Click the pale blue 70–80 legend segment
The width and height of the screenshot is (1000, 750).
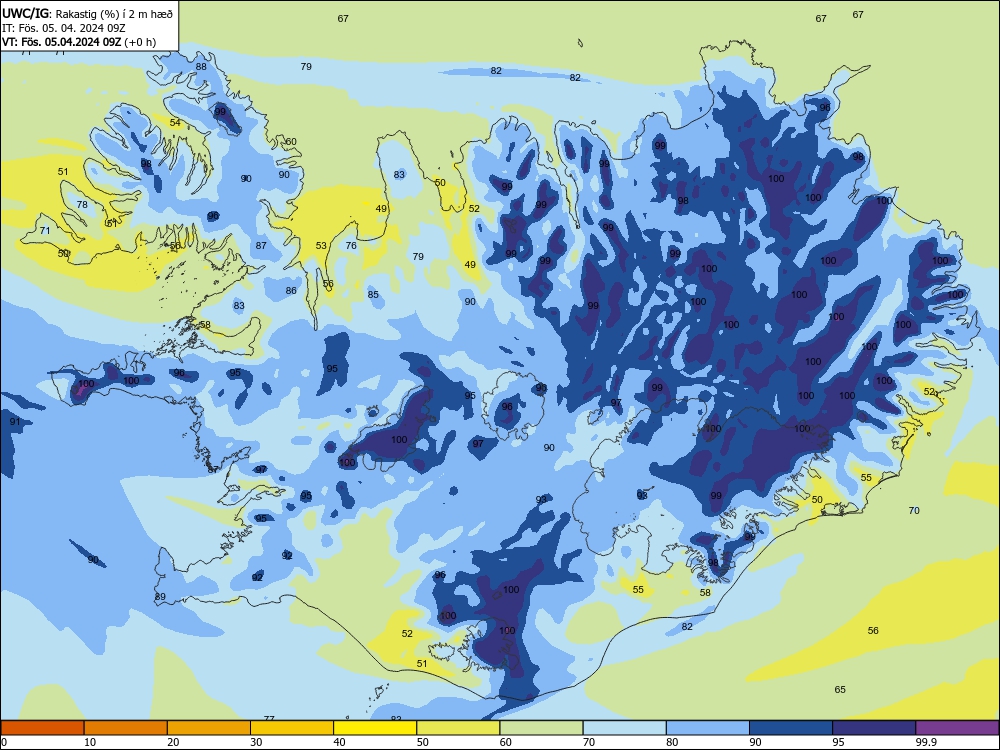624,728
